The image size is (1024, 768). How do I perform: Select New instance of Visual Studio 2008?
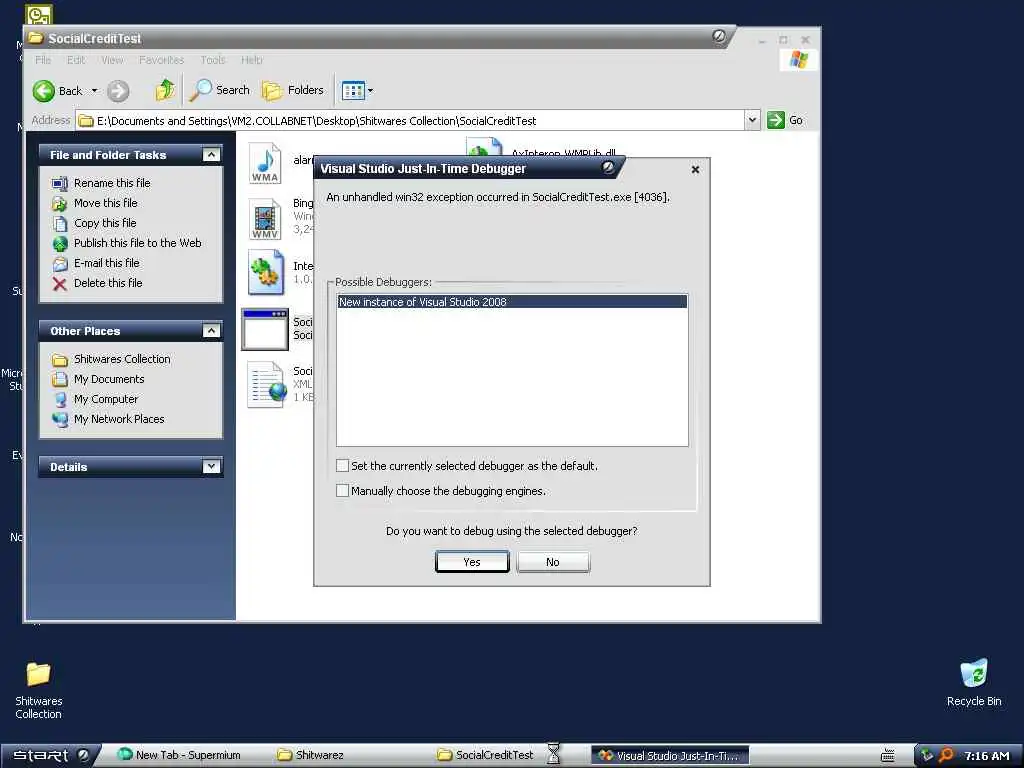512,302
